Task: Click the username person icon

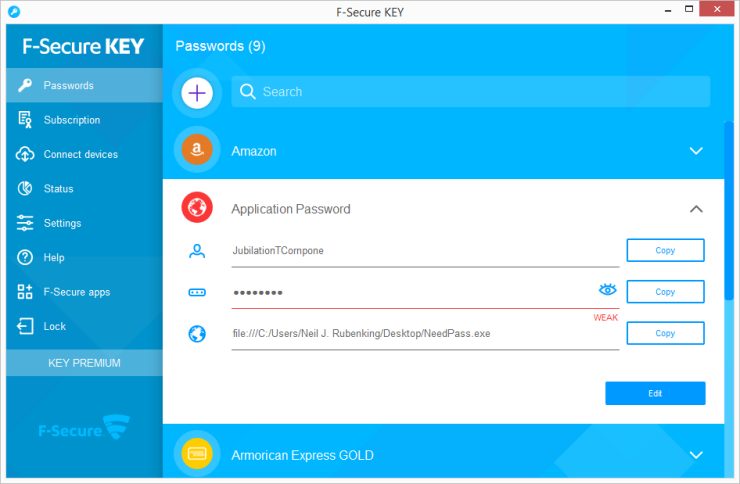Action: point(197,251)
